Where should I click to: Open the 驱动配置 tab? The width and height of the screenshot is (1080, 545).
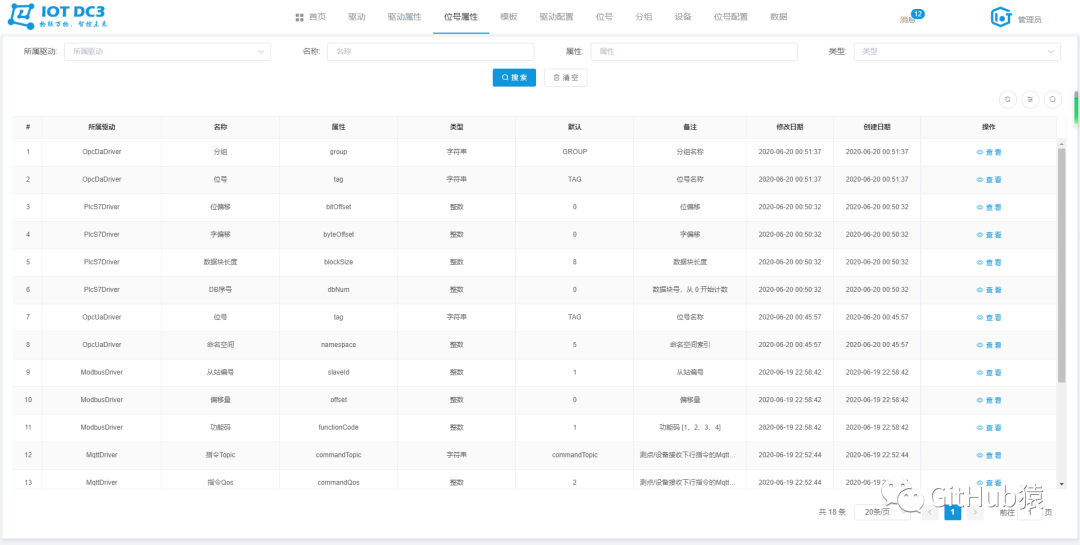[557, 17]
